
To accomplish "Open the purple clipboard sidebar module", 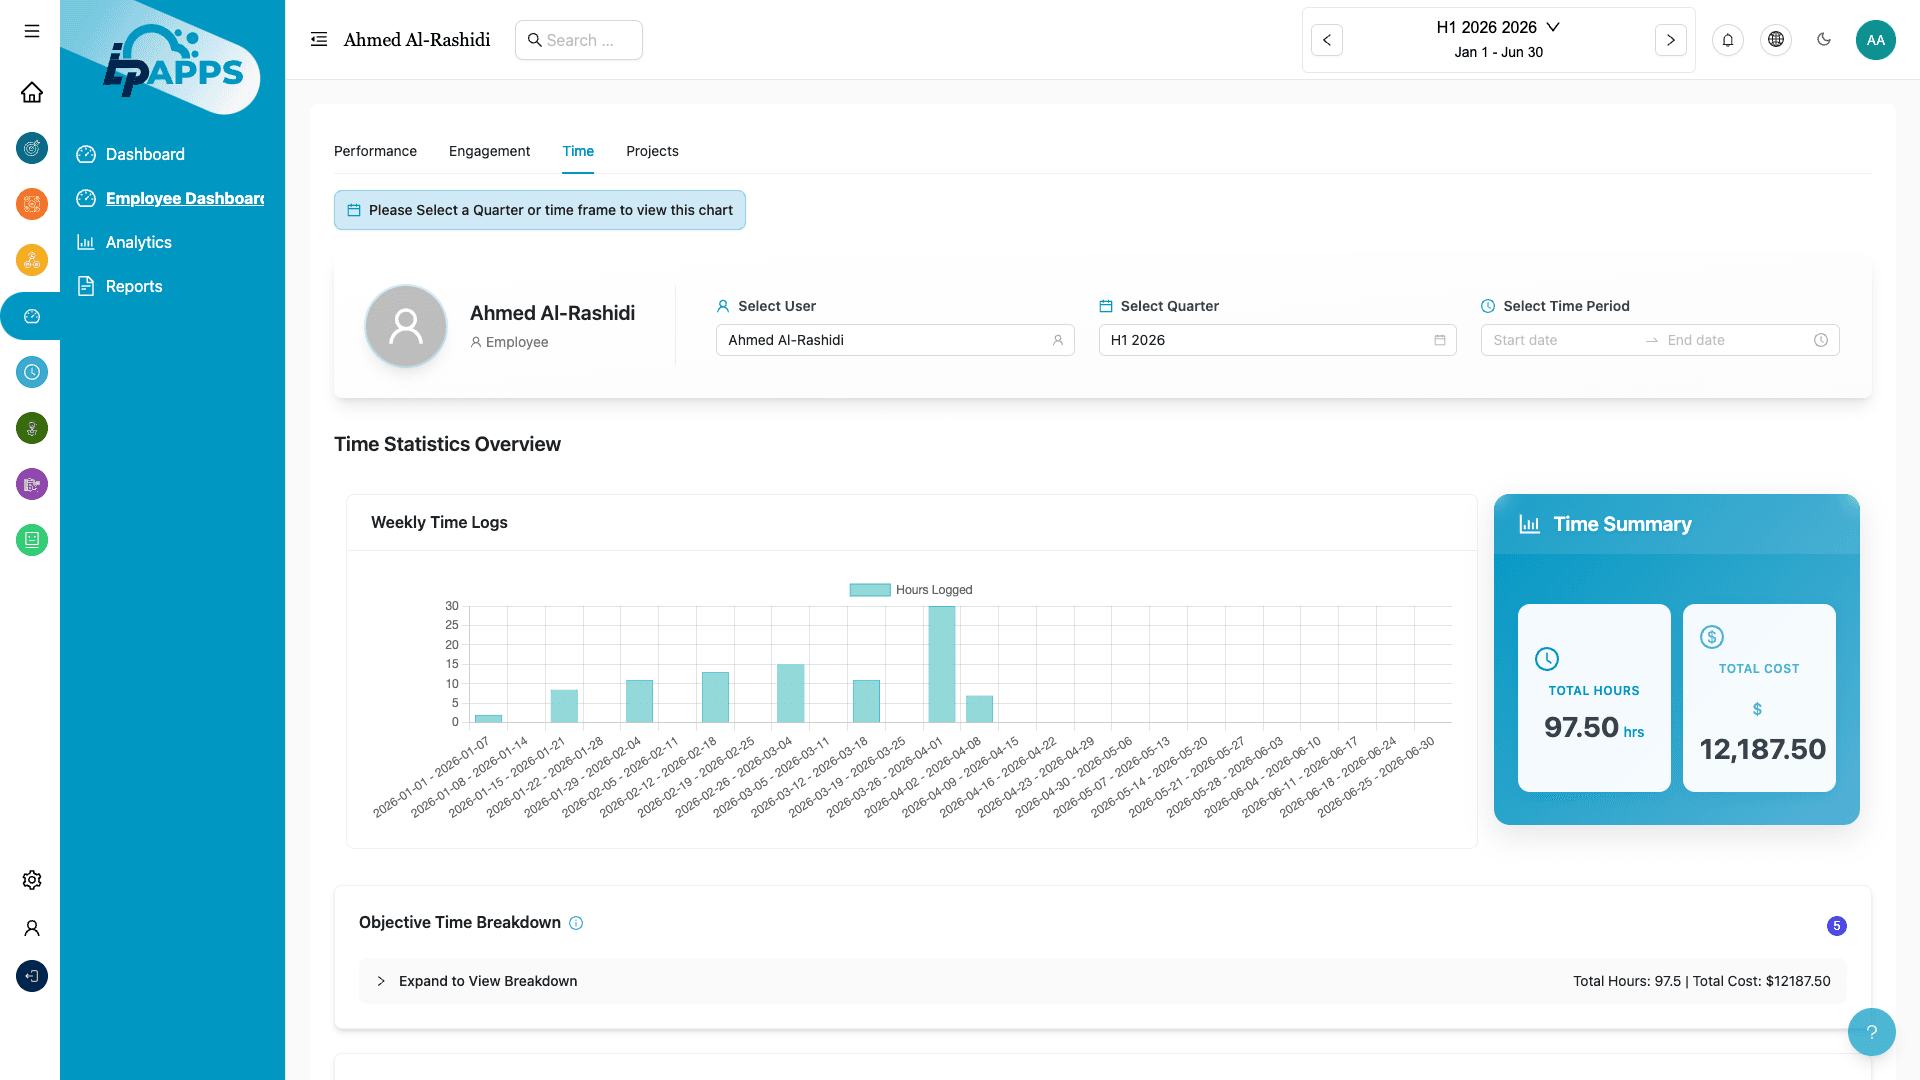I will click(32, 484).
